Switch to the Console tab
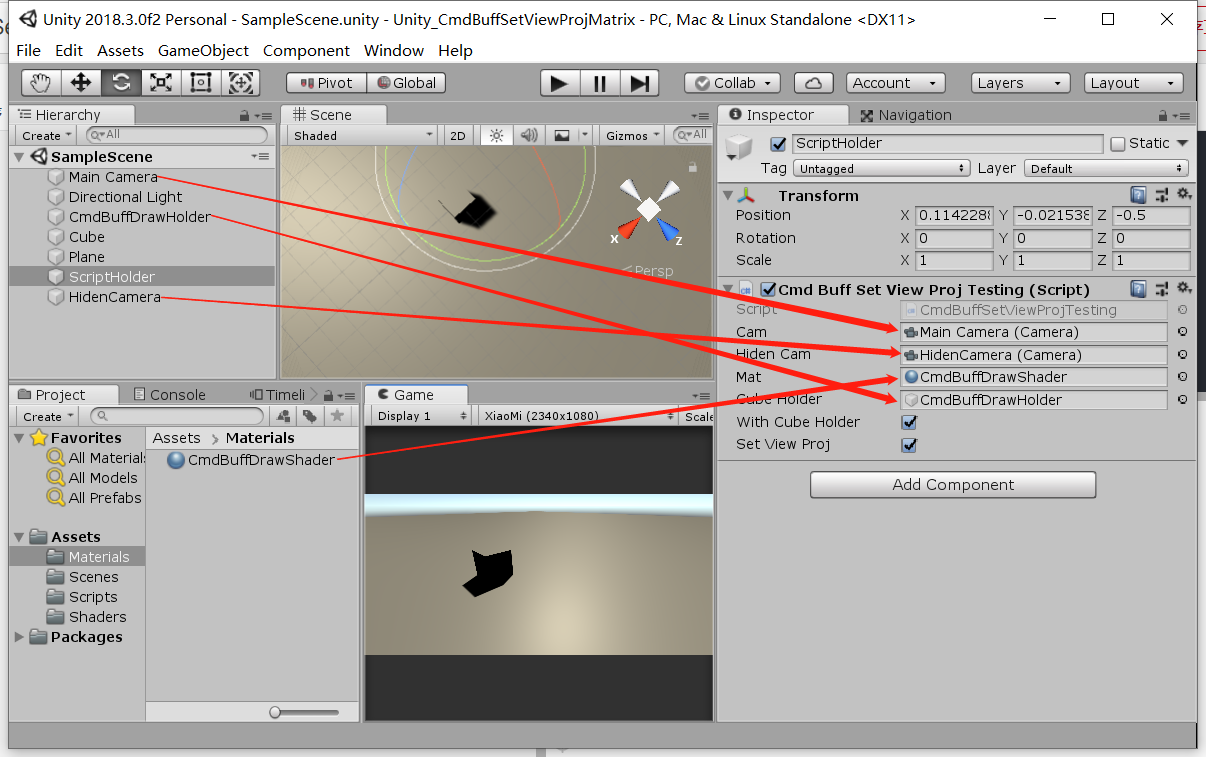The width and height of the screenshot is (1206, 757). tap(168, 395)
